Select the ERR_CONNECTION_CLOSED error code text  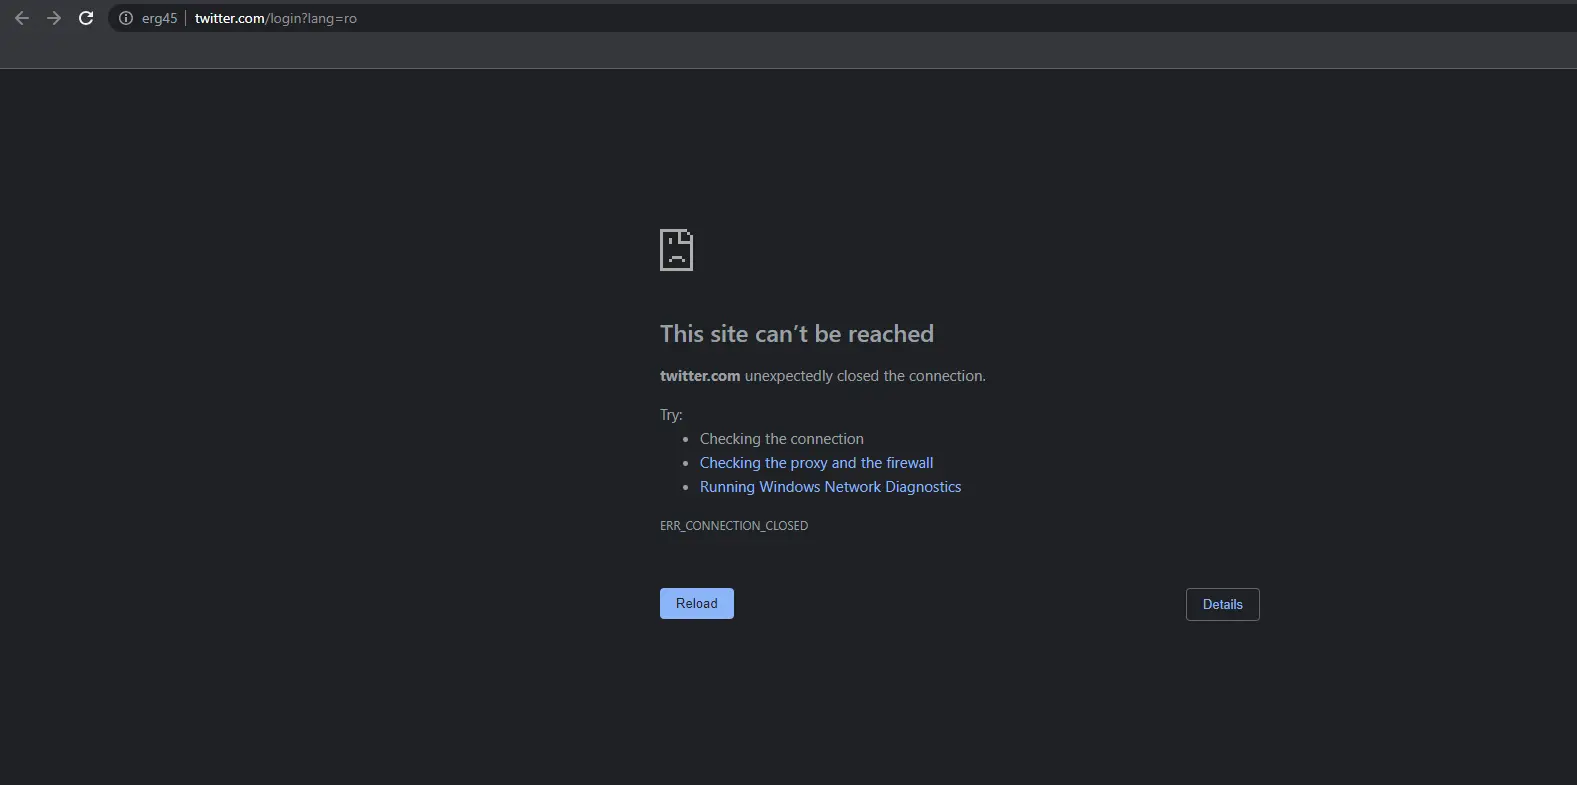coord(734,525)
